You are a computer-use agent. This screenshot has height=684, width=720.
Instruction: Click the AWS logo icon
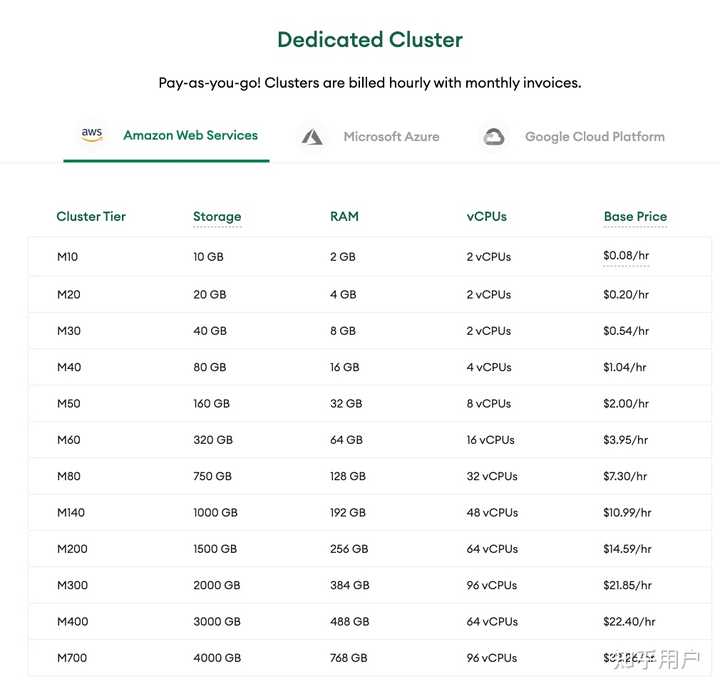click(x=92, y=135)
